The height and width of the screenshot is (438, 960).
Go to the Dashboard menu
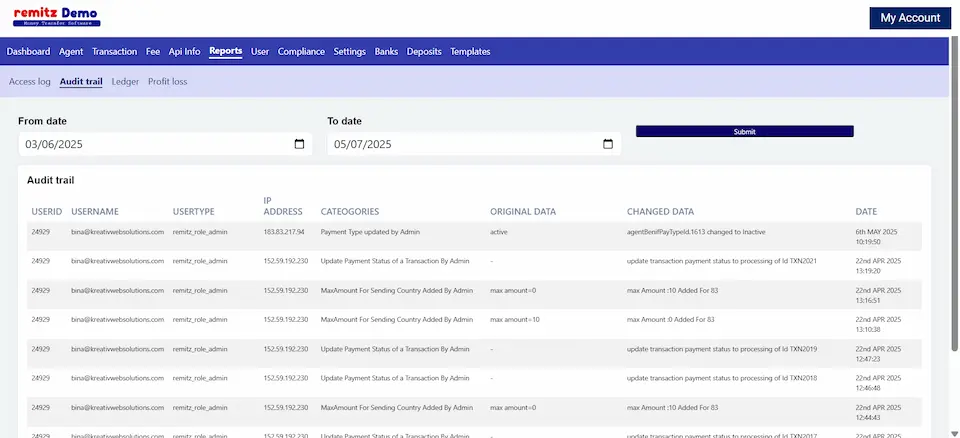coord(28,51)
